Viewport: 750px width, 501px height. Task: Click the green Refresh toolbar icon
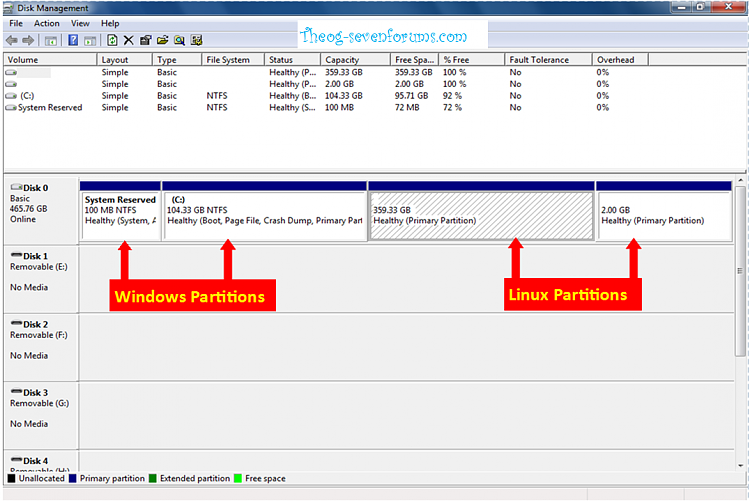[112, 40]
